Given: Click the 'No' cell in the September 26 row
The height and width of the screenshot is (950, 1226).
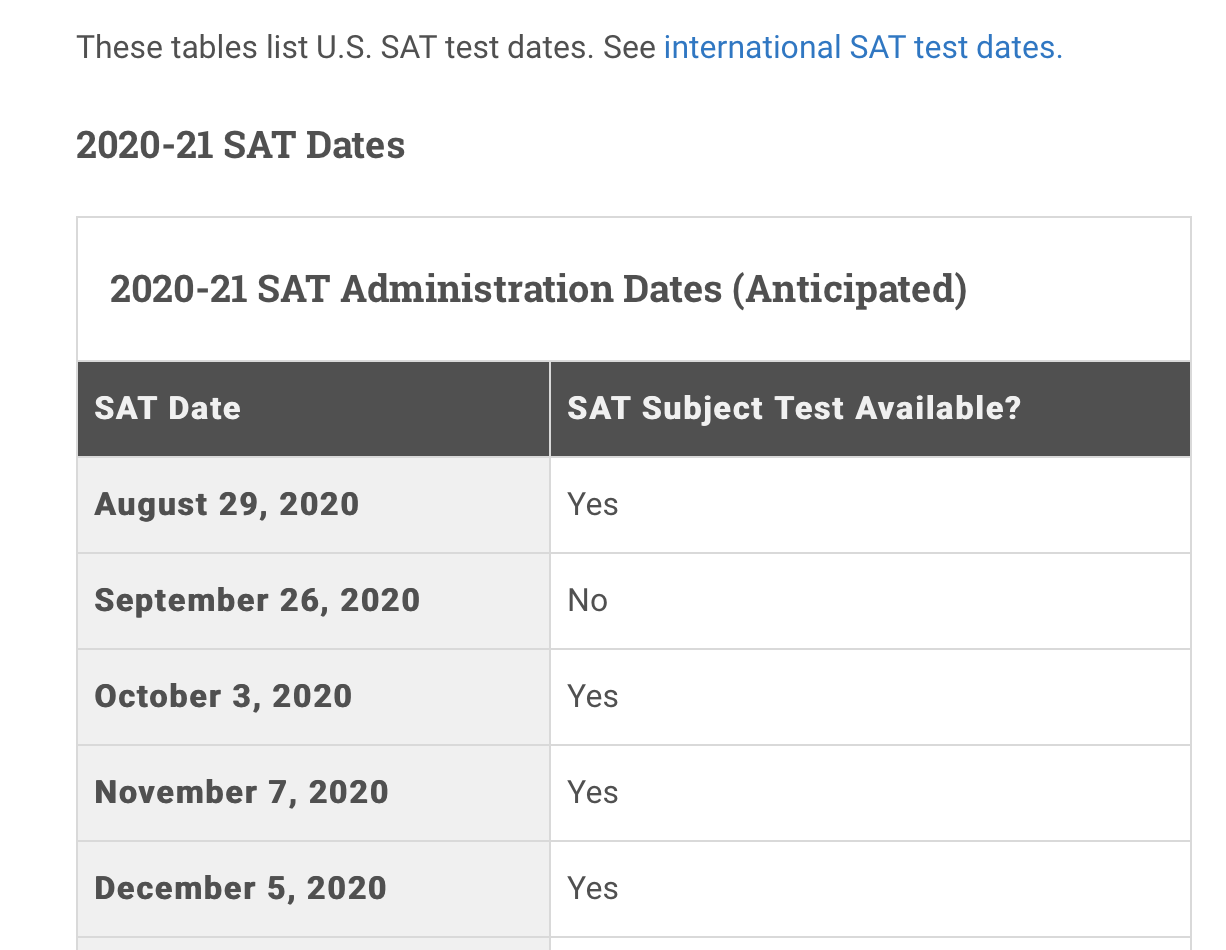Looking at the screenshot, I should pyautogui.click(x=870, y=601).
